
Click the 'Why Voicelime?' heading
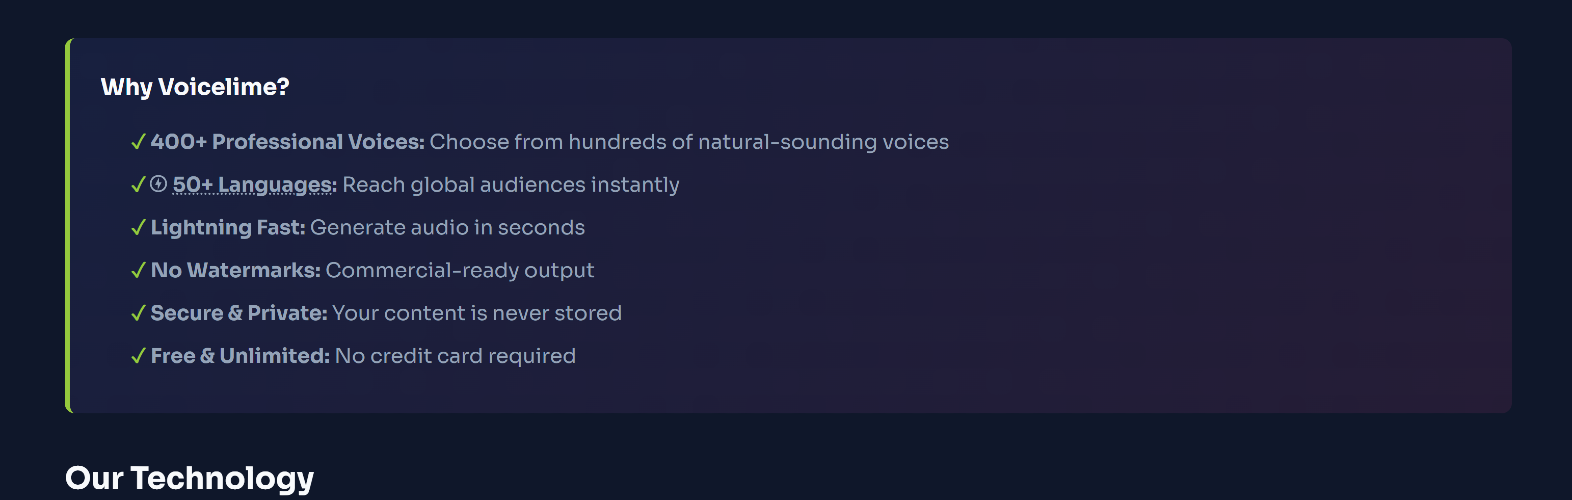[x=195, y=87]
